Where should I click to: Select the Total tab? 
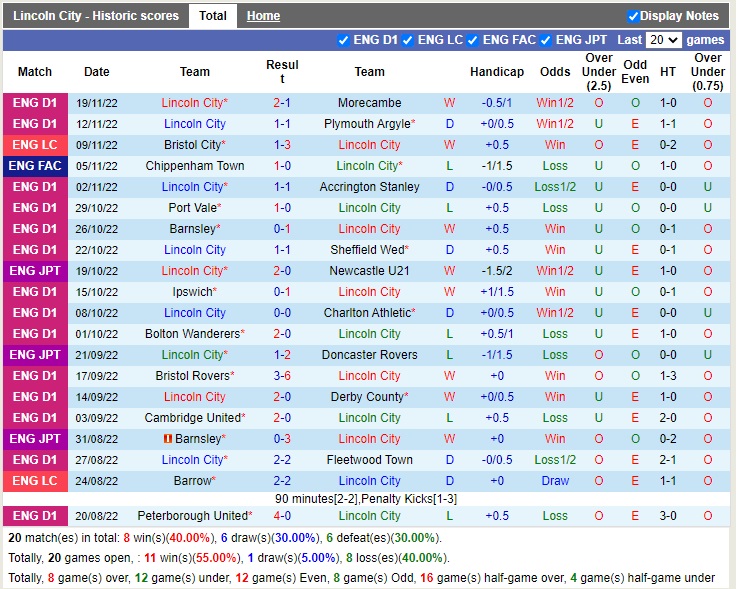pos(212,16)
